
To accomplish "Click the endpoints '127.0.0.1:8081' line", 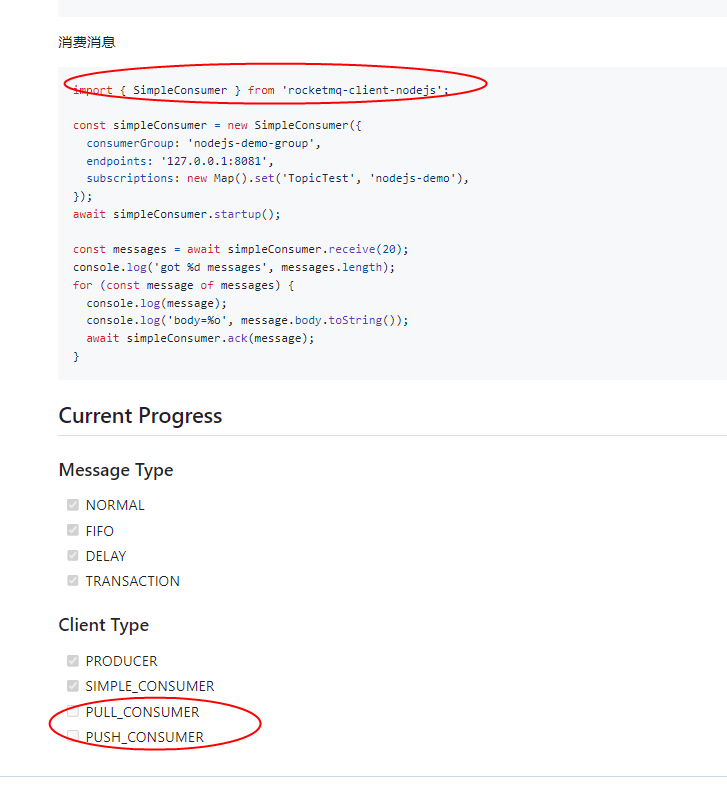I will (180, 161).
